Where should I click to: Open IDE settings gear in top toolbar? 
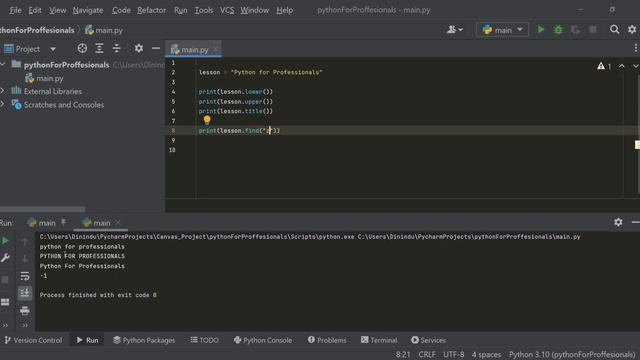pos(632,29)
